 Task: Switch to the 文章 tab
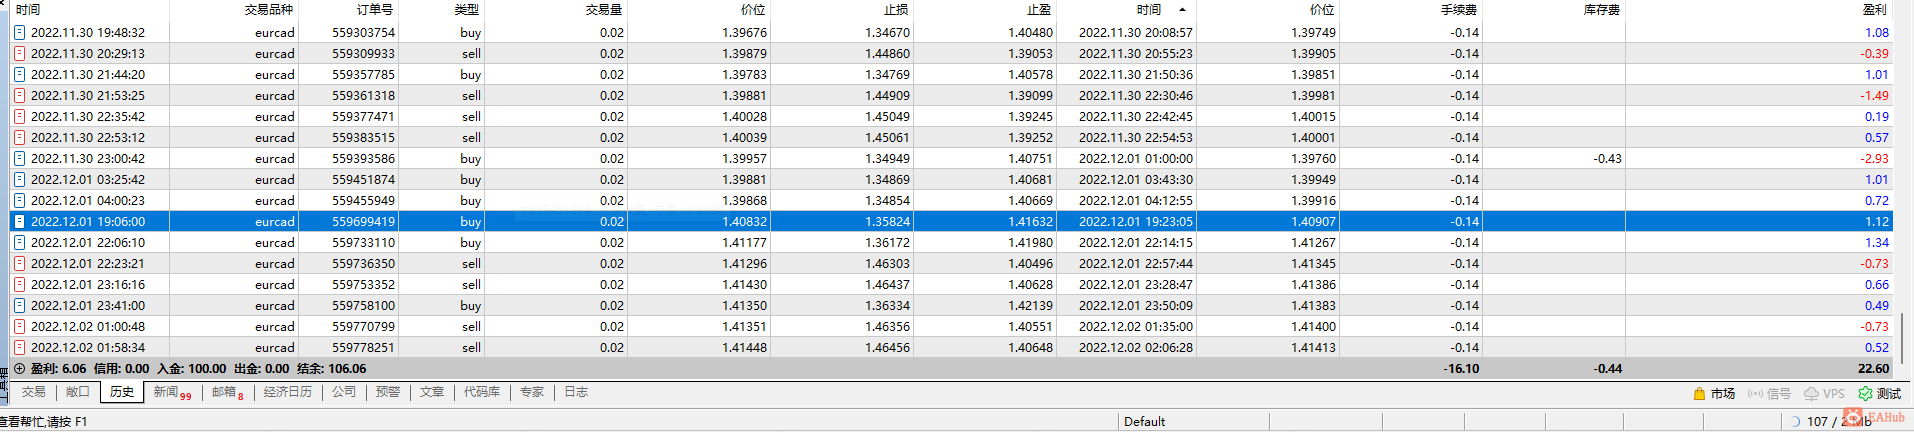pyautogui.click(x=432, y=392)
